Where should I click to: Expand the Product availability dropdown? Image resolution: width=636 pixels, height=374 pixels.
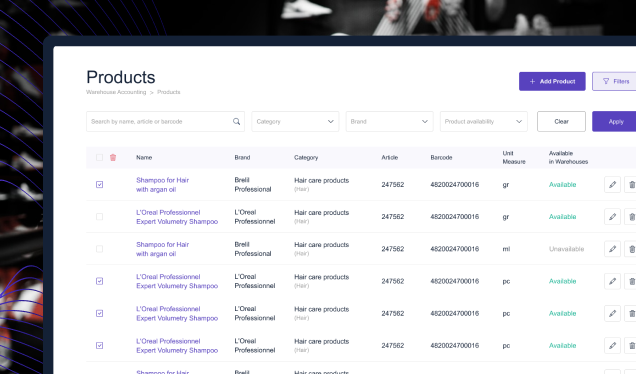(x=483, y=121)
